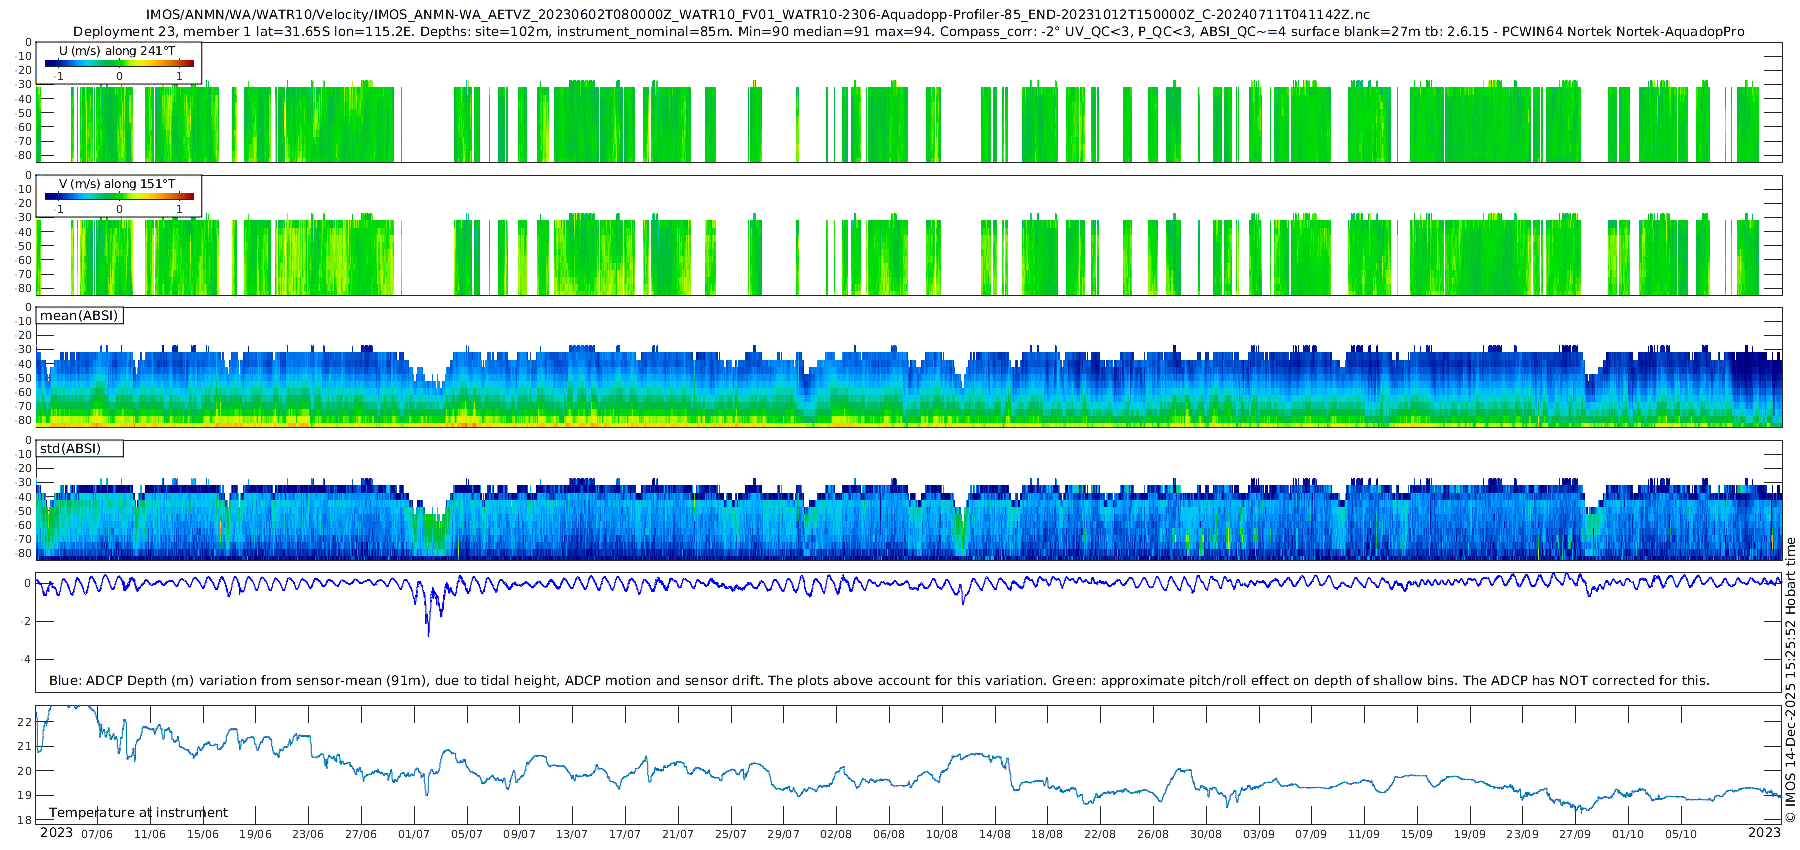The height and width of the screenshot is (850, 1800).
Task: Click the 'U (m/s) along 241°T' legend title
Action: tap(117, 50)
